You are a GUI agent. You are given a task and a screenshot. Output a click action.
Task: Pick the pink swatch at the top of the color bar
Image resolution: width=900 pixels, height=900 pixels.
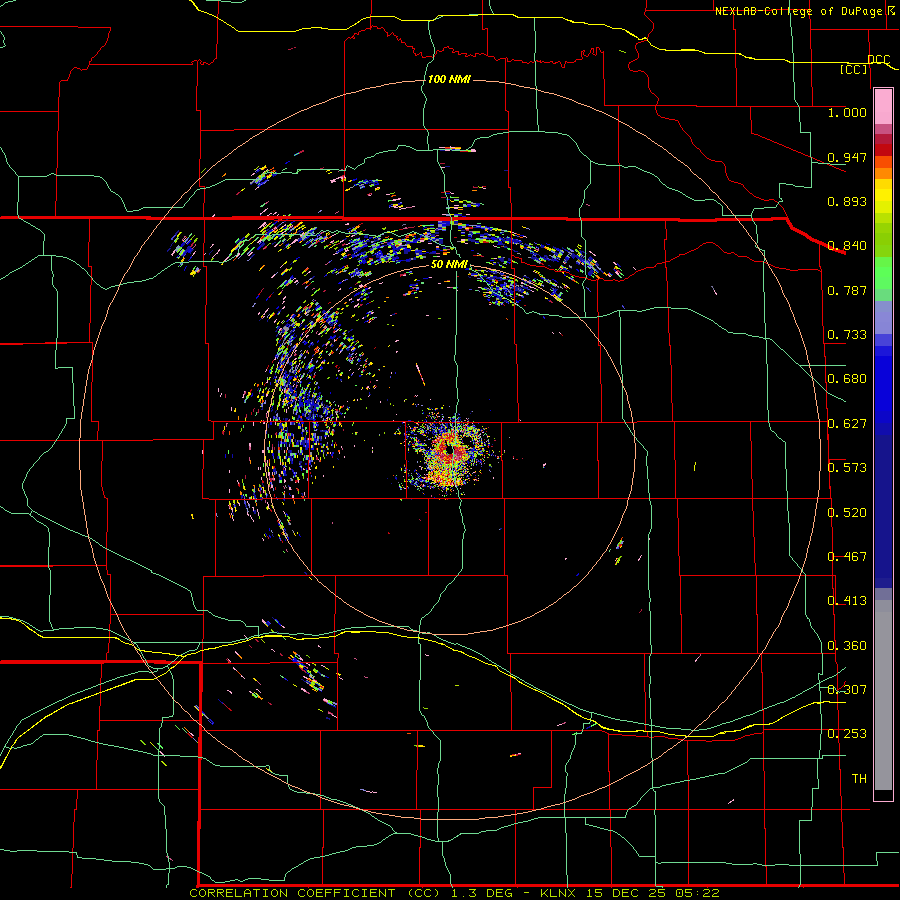tap(883, 107)
